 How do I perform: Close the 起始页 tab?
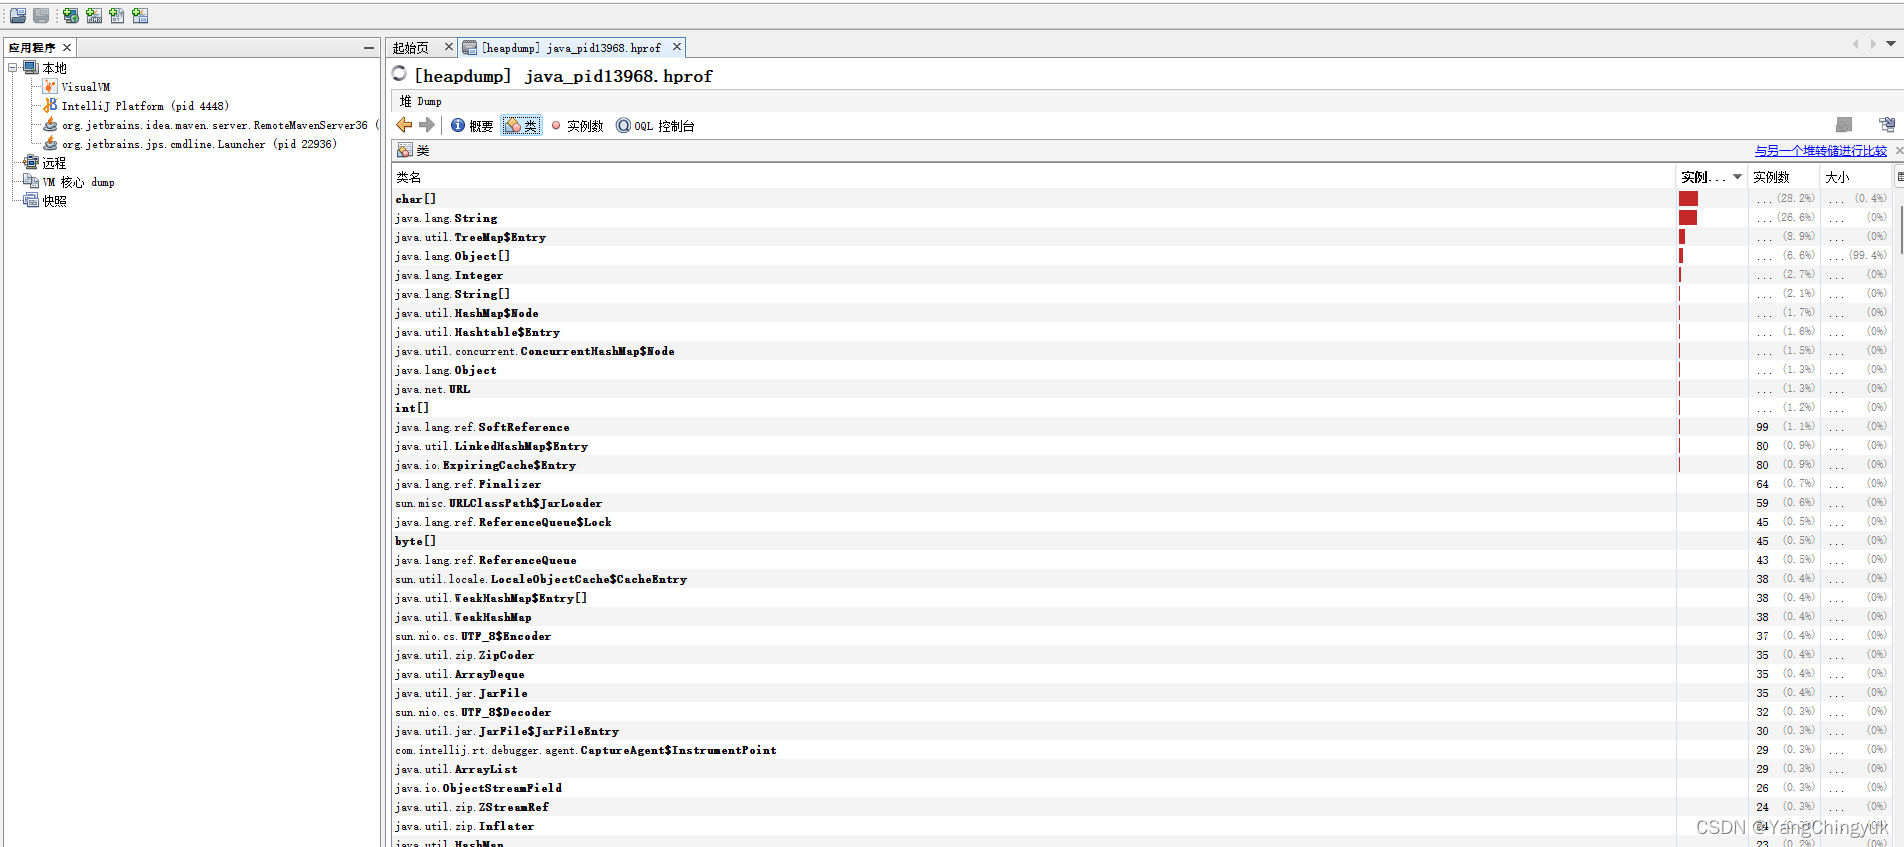449,47
